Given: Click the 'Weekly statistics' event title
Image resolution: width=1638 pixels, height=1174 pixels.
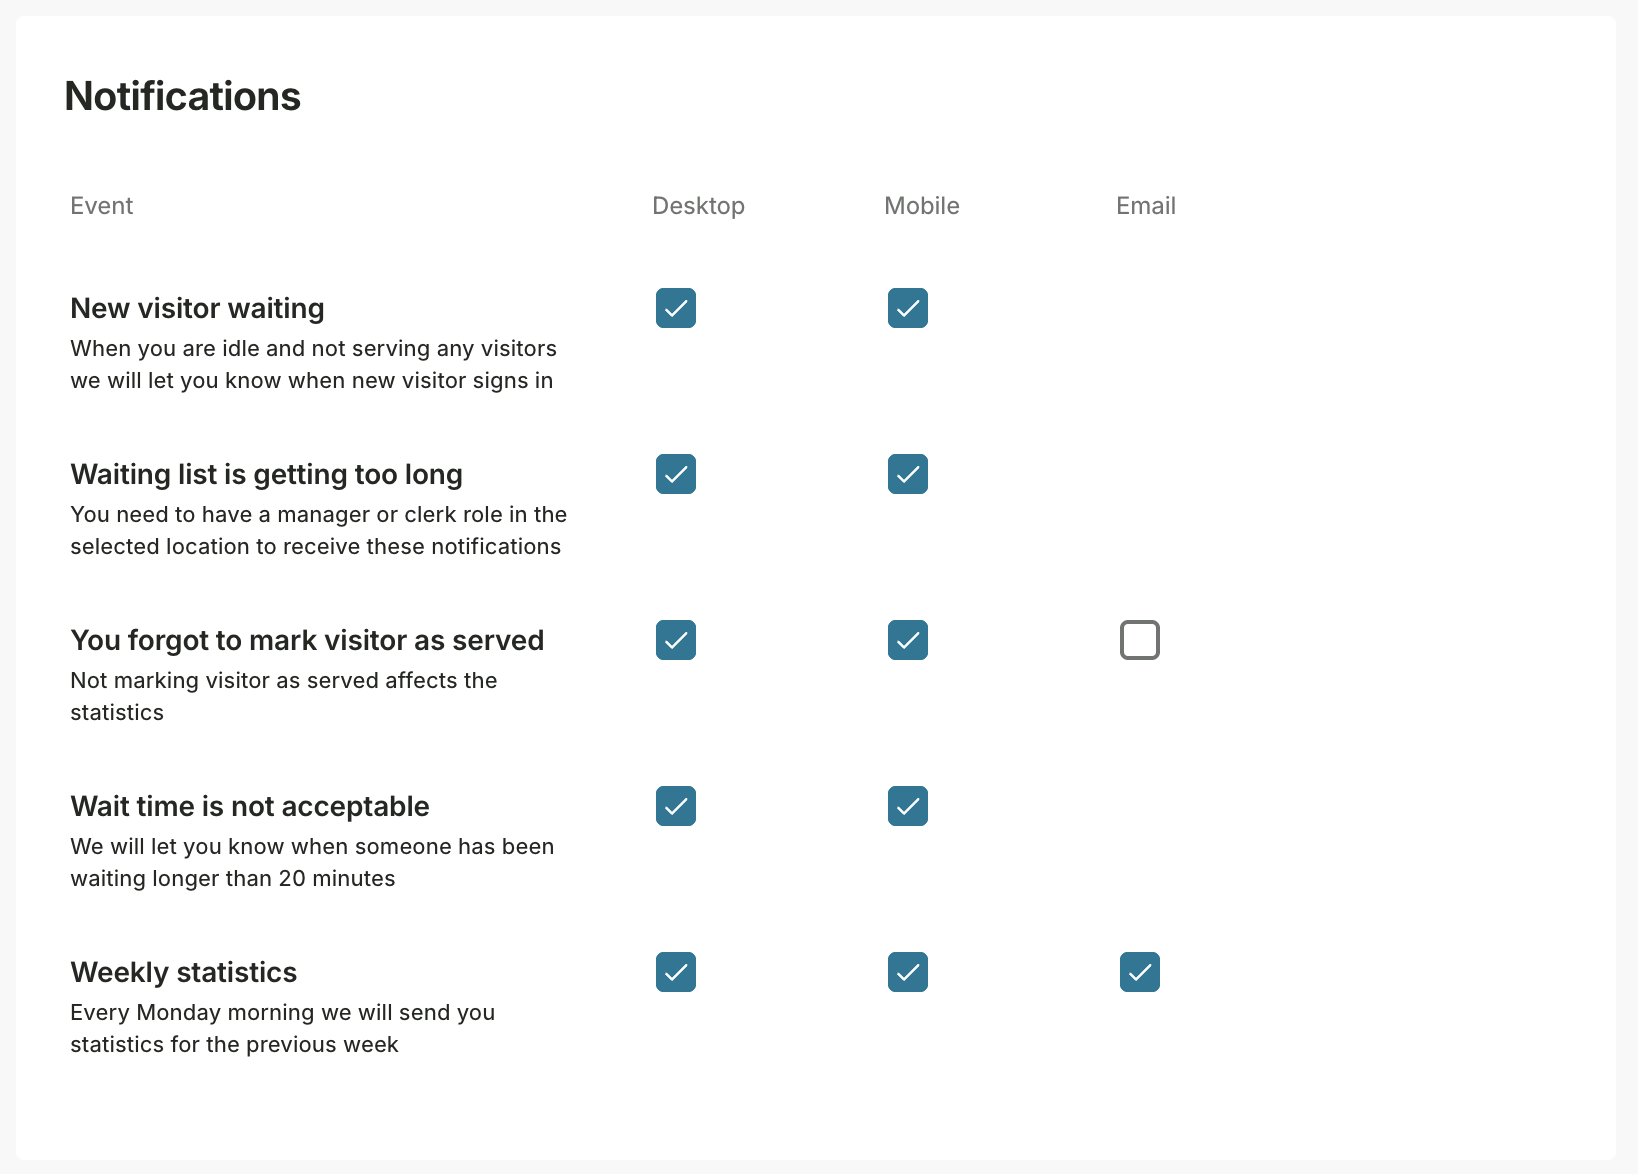Looking at the screenshot, I should pyautogui.click(x=183, y=972).
